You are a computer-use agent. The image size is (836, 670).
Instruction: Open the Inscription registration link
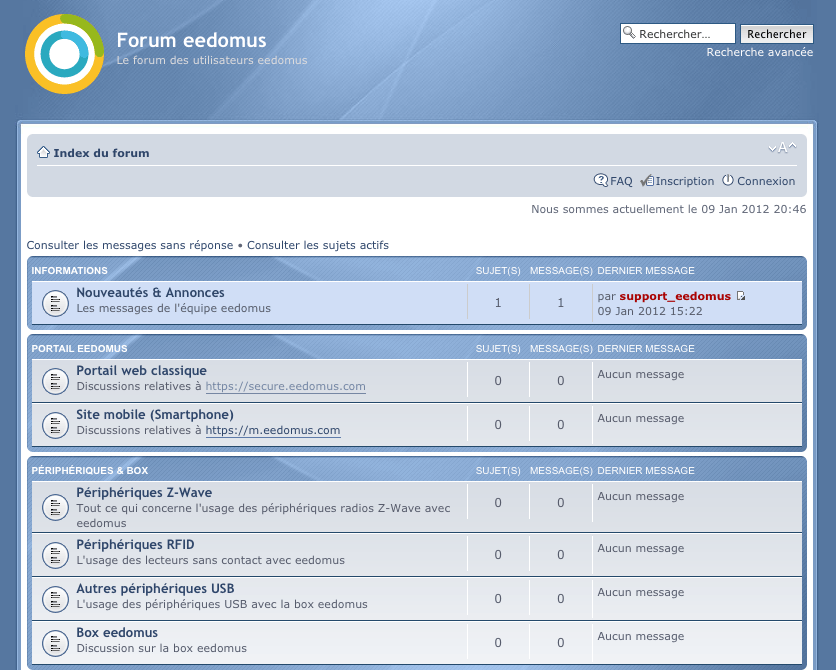[685, 181]
